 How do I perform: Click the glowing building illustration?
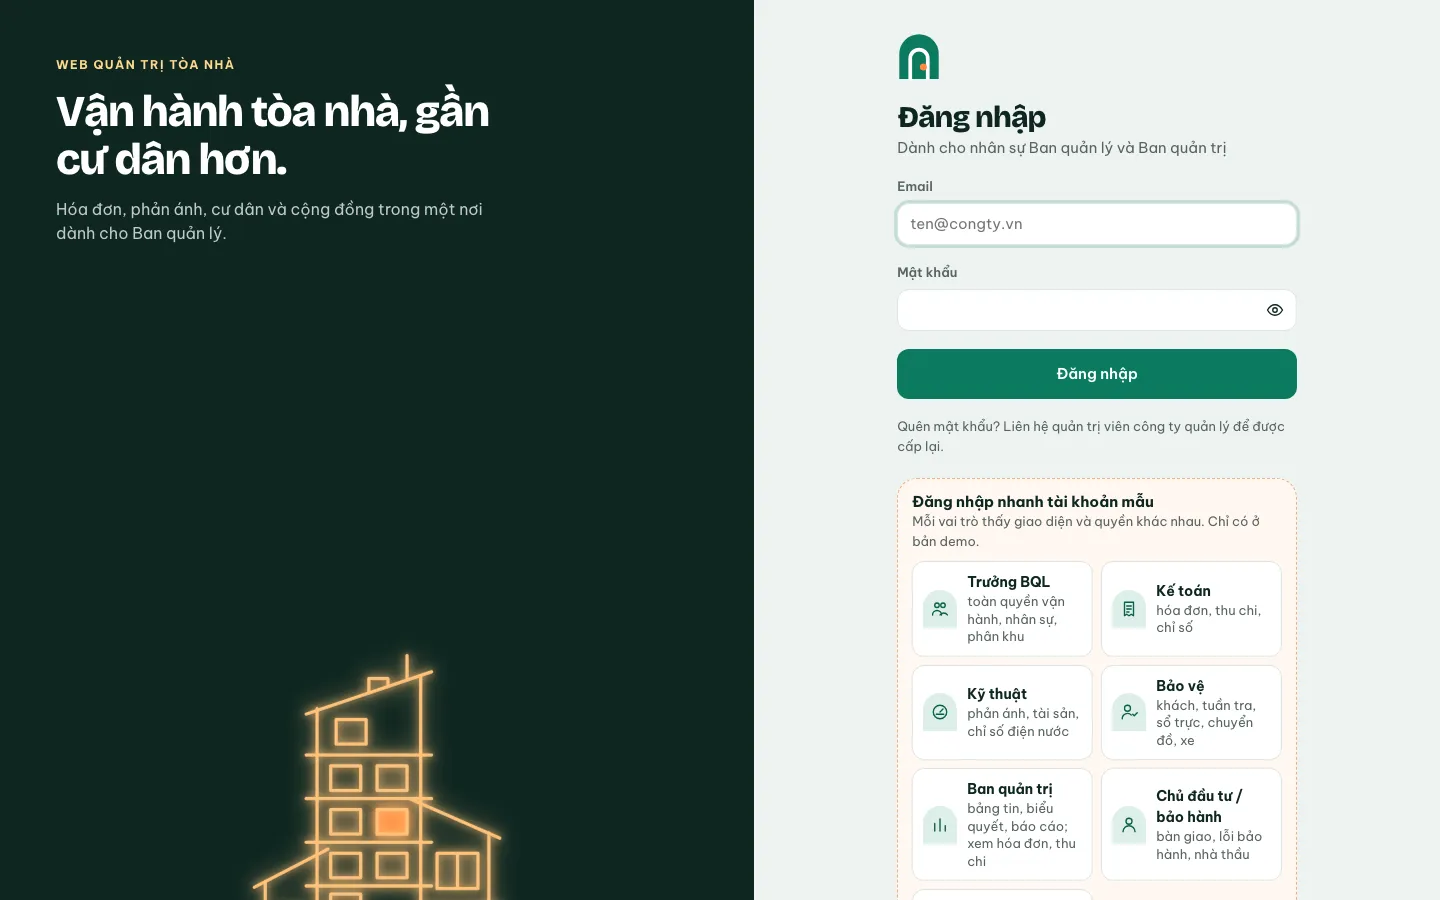378,777
